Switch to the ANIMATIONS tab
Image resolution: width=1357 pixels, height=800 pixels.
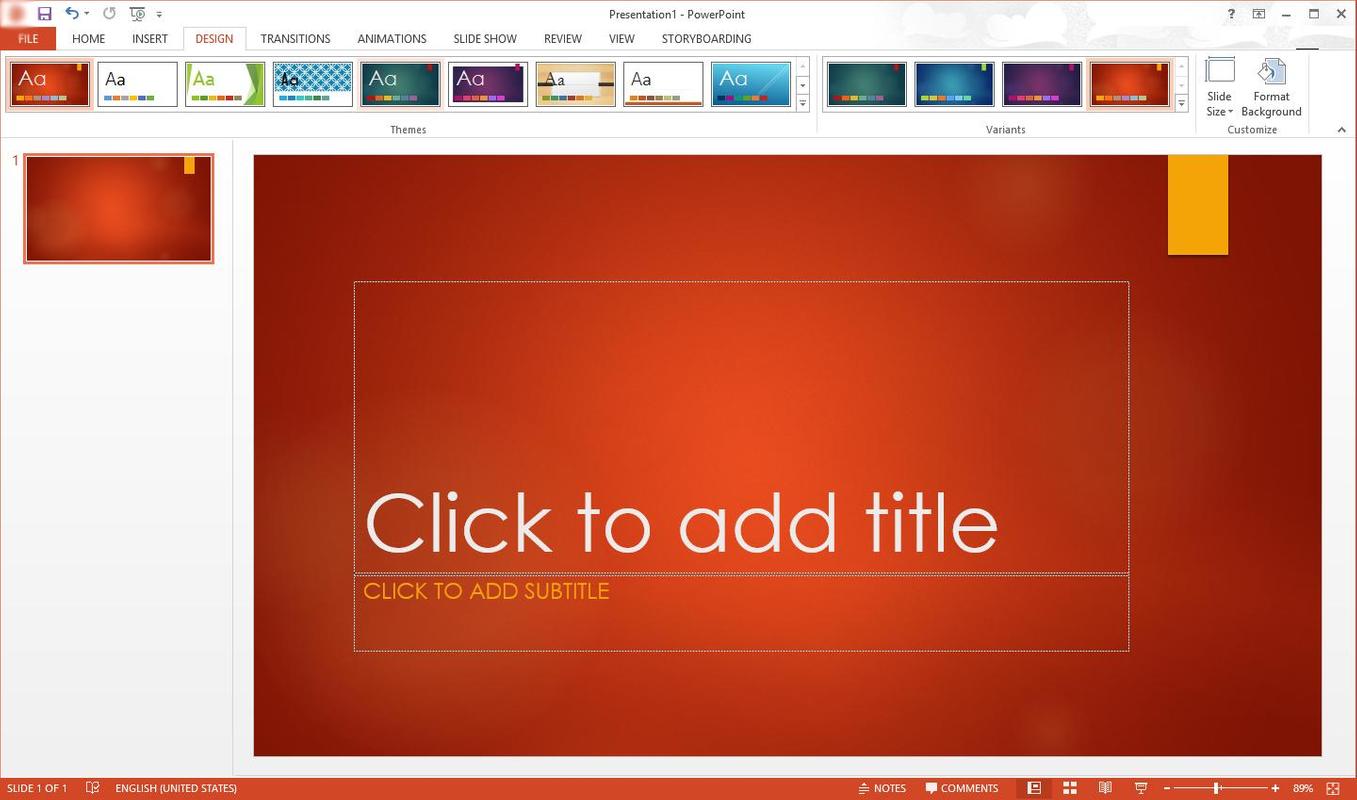[x=392, y=39]
